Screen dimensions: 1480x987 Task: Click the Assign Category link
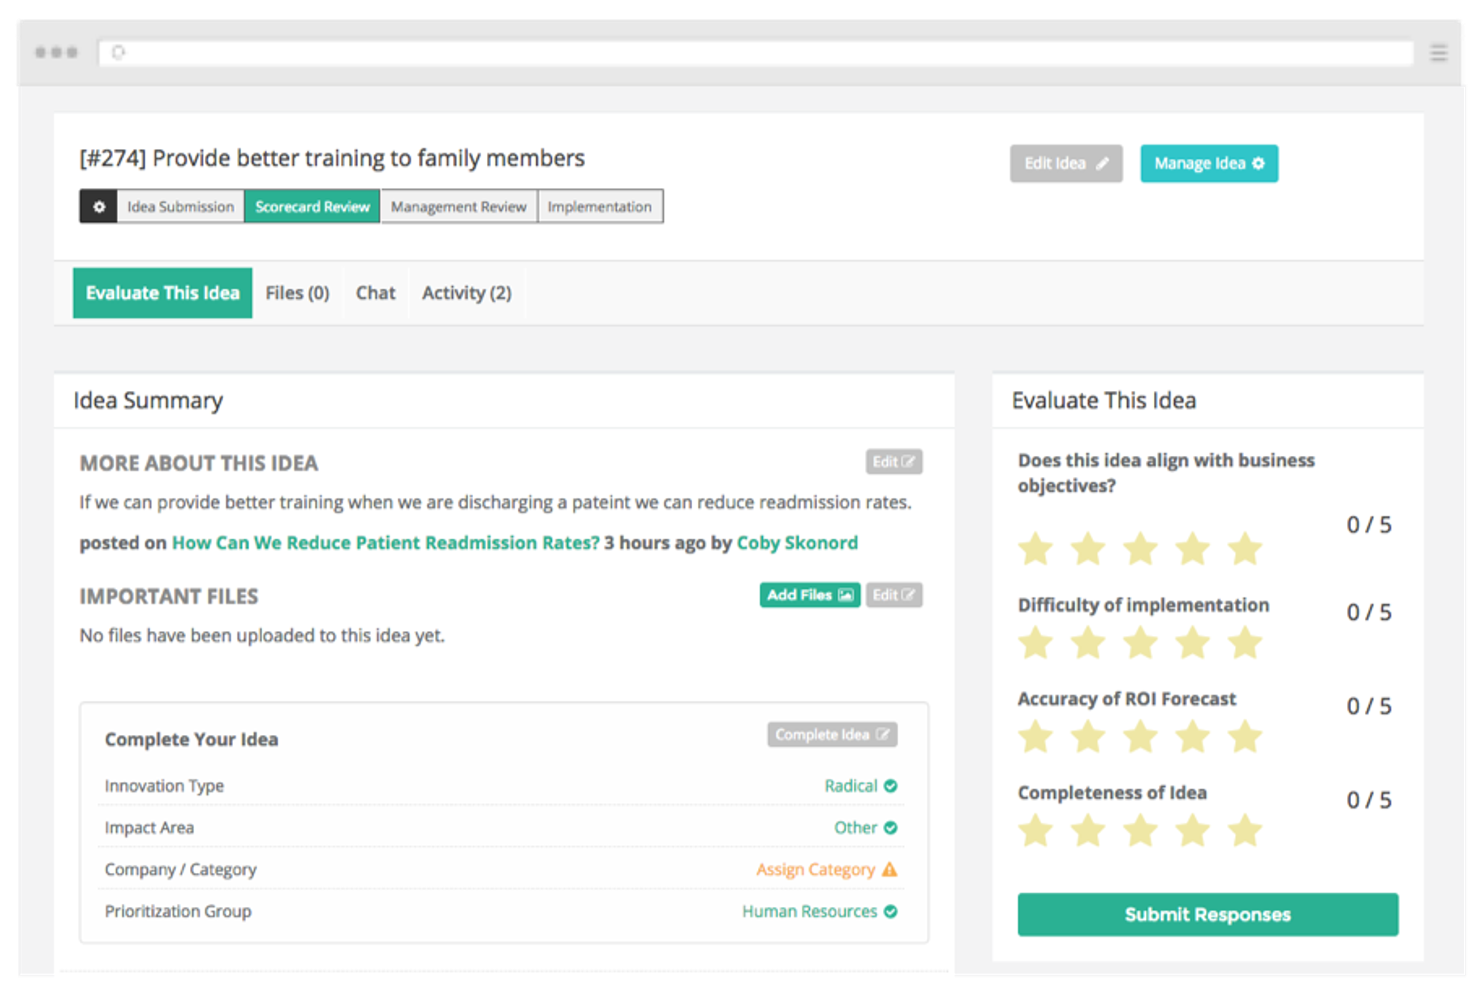[x=815, y=870]
